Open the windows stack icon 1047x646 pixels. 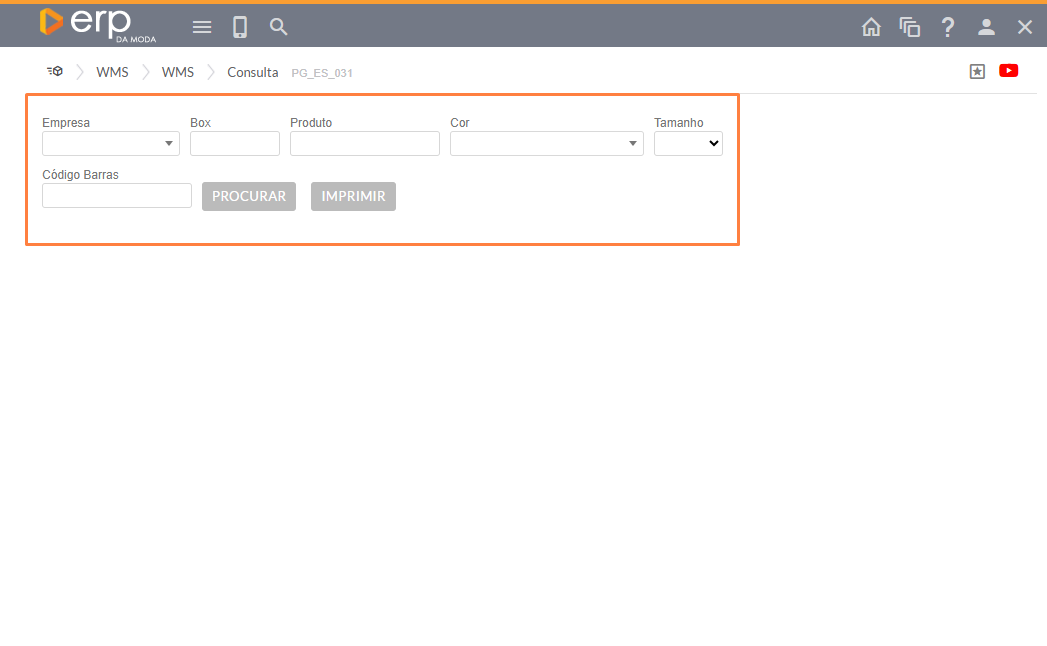(x=909, y=27)
